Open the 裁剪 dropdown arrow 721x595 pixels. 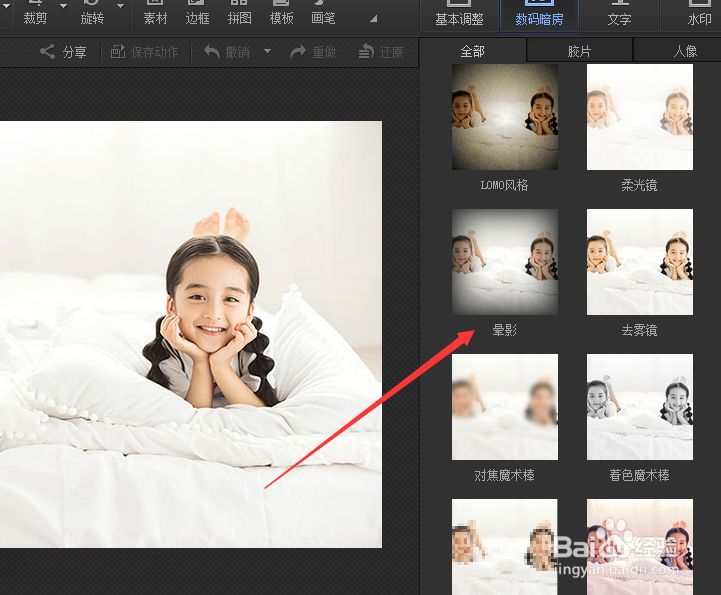pos(63,6)
